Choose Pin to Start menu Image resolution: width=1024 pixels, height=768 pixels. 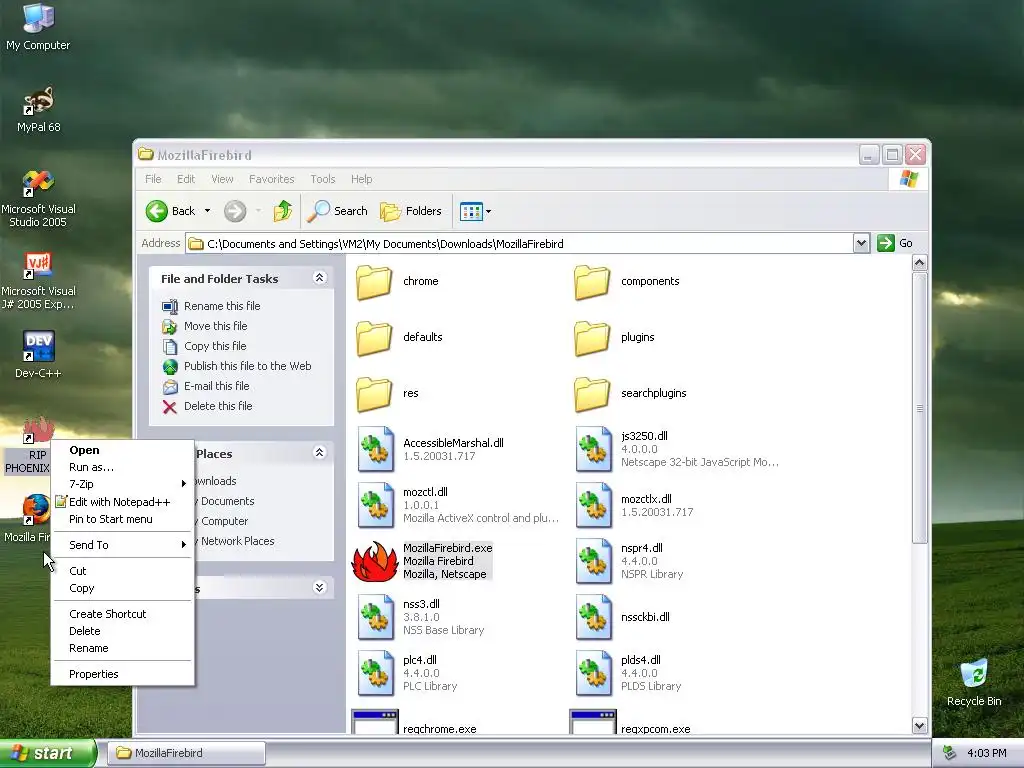coord(122,519)
